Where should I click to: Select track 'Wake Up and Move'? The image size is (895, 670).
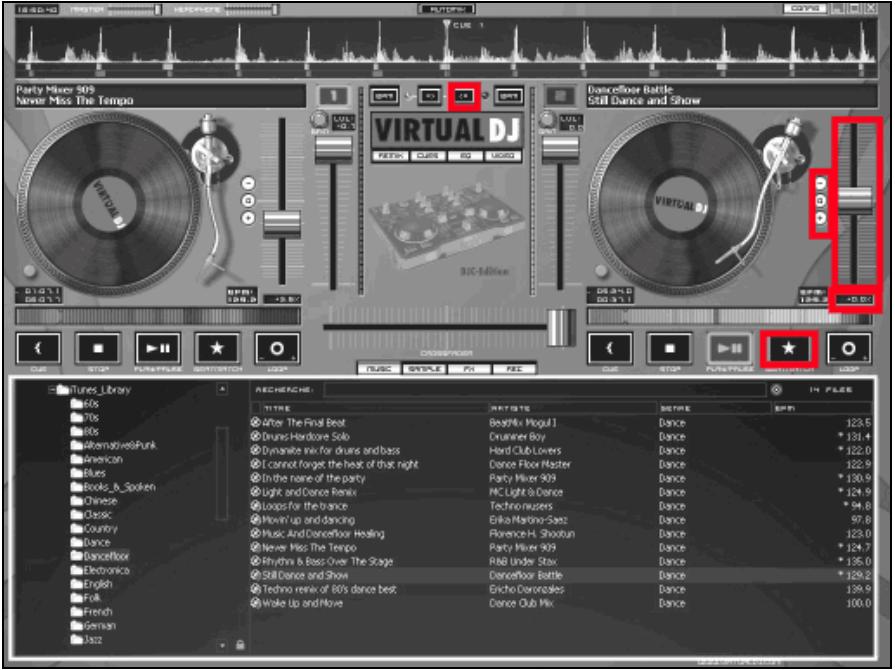[x=561, y=603]
